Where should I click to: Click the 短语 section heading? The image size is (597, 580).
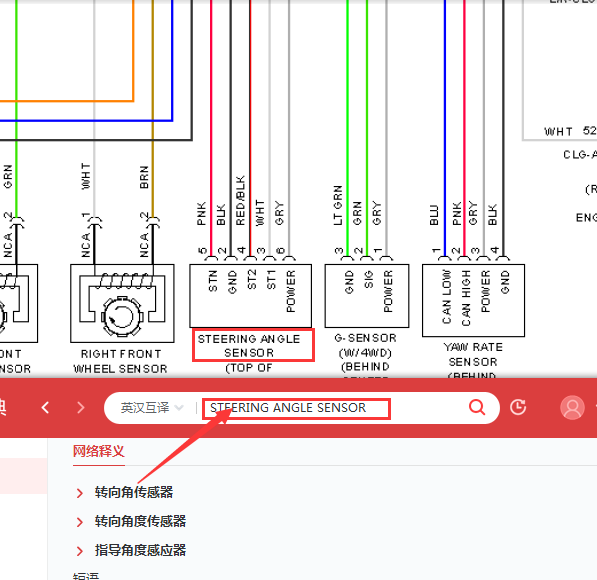click(86, 576)
